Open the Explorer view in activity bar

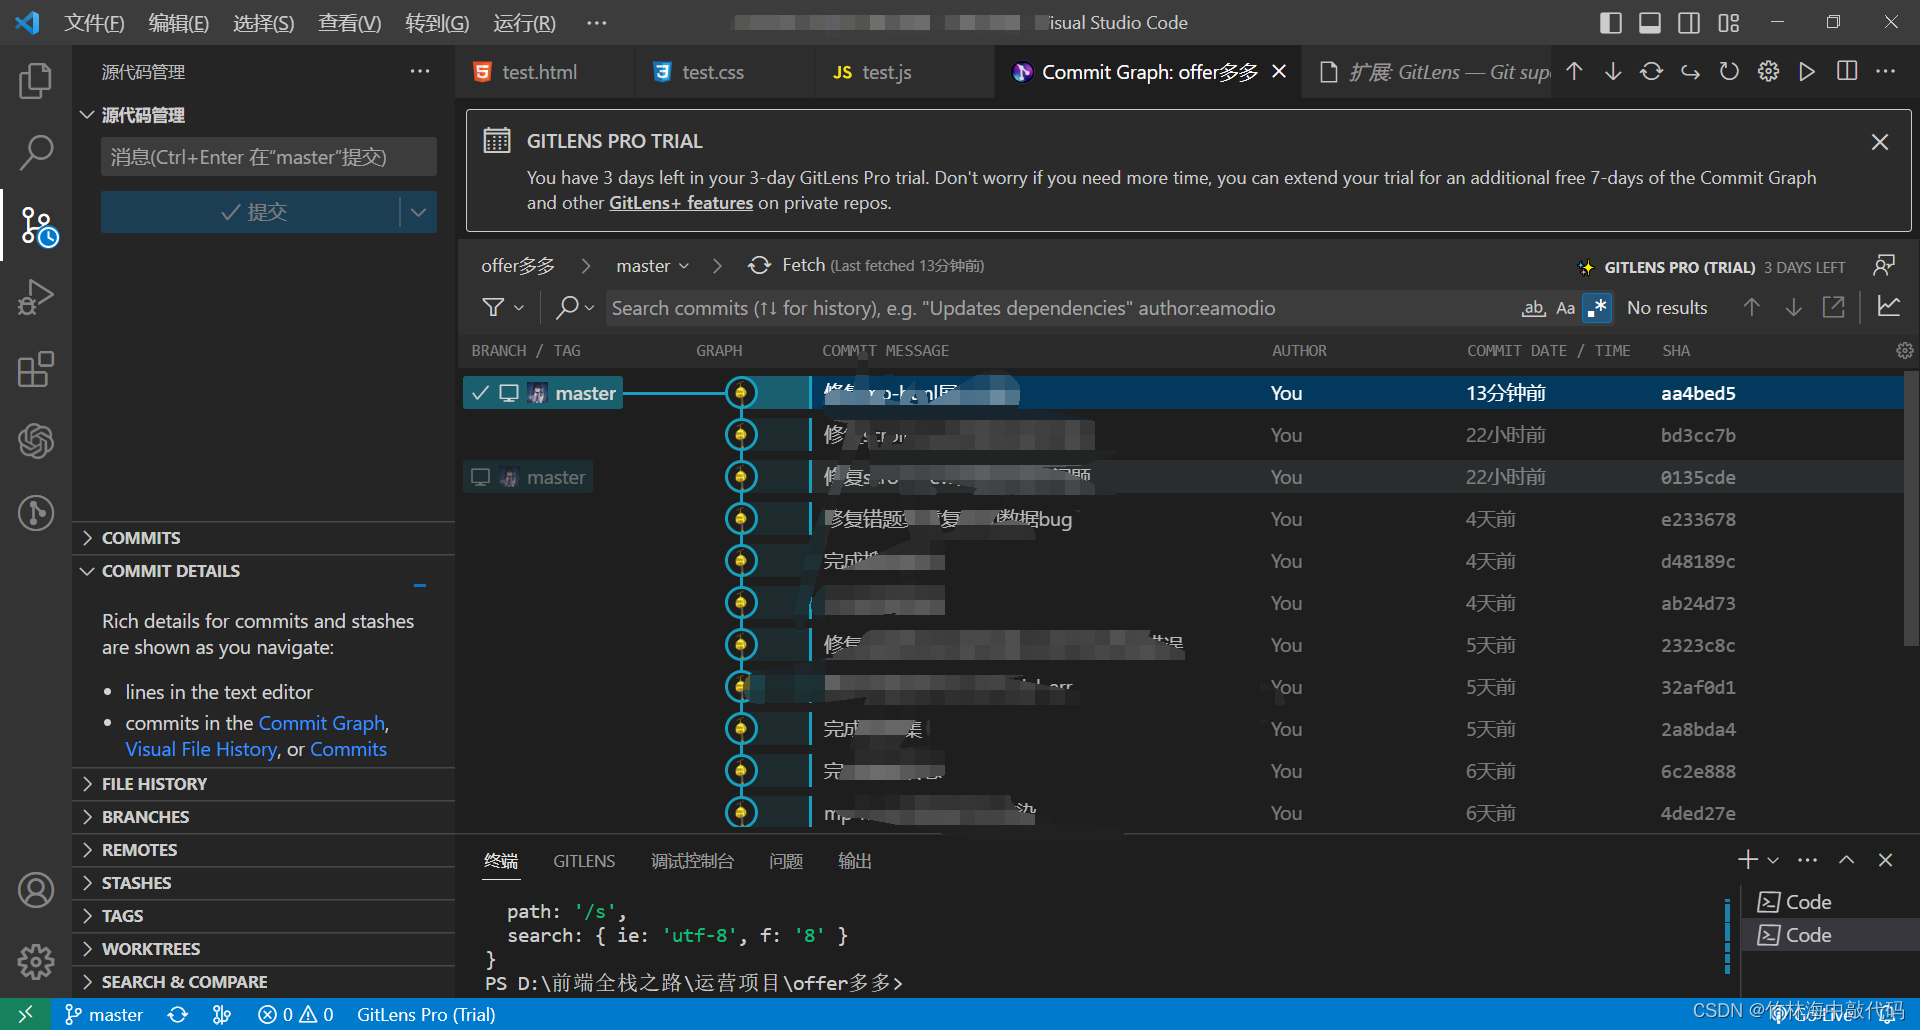[x=36, y=81]
